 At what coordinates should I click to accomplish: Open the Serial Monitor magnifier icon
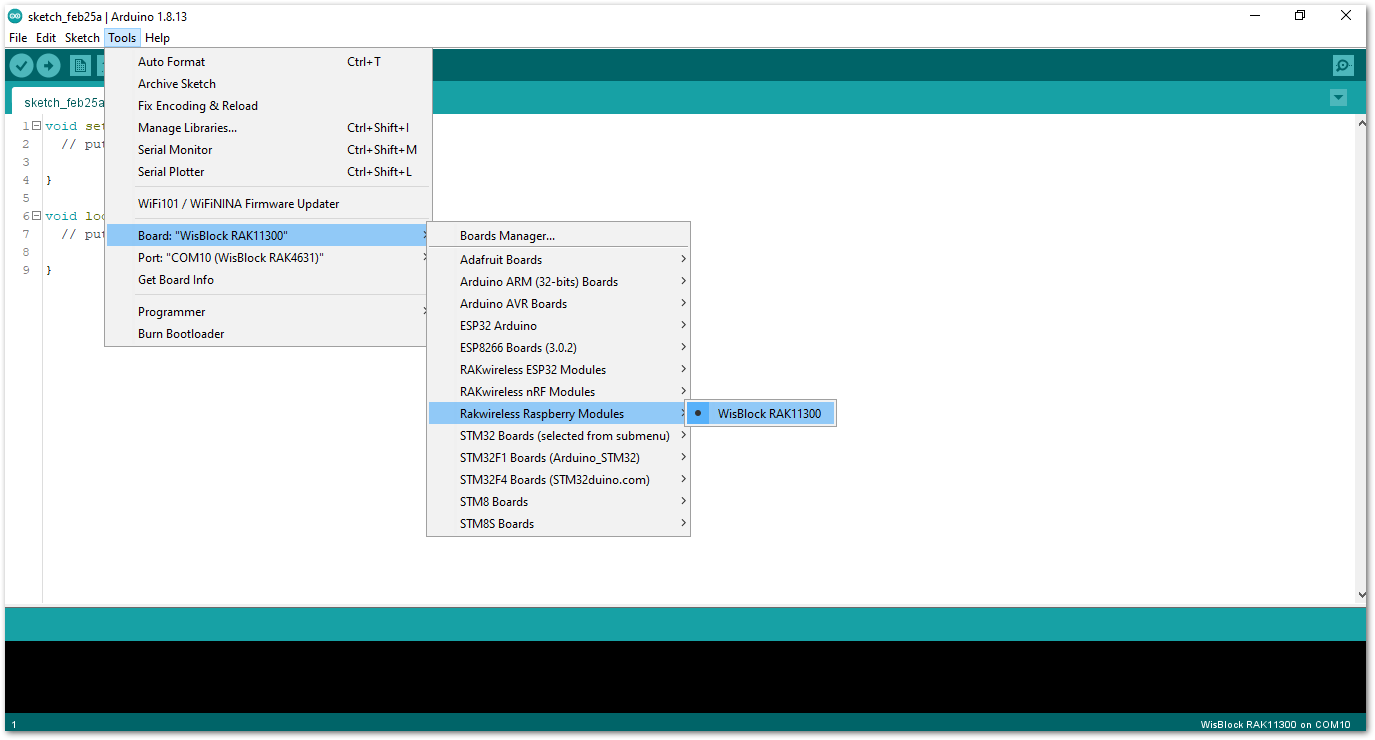point(1343,65)
